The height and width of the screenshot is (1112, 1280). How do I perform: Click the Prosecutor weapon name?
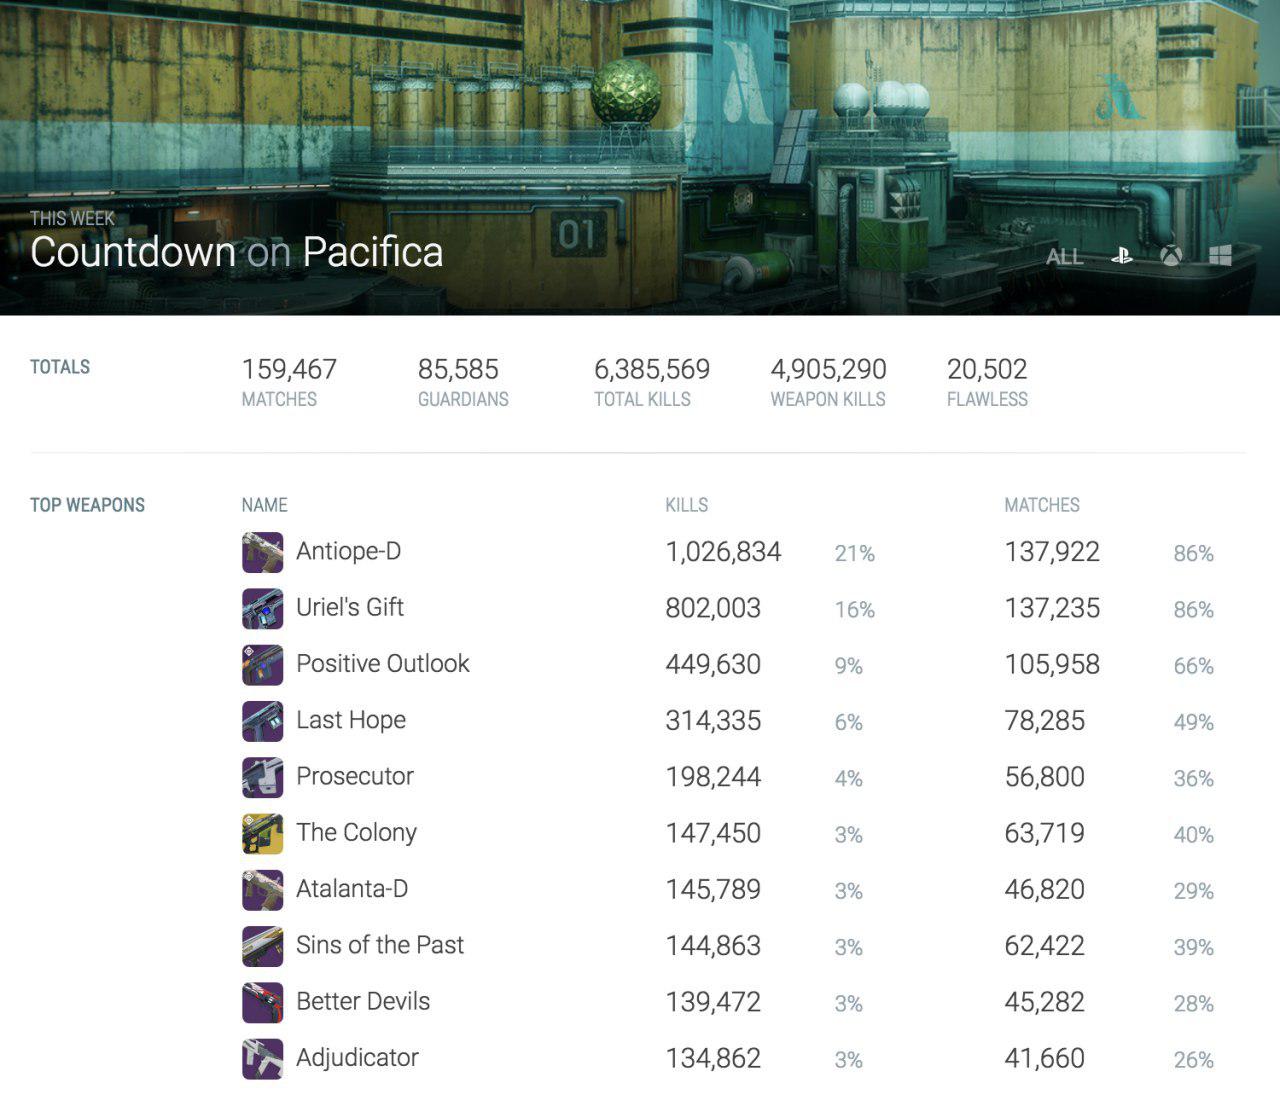(355, 776)
